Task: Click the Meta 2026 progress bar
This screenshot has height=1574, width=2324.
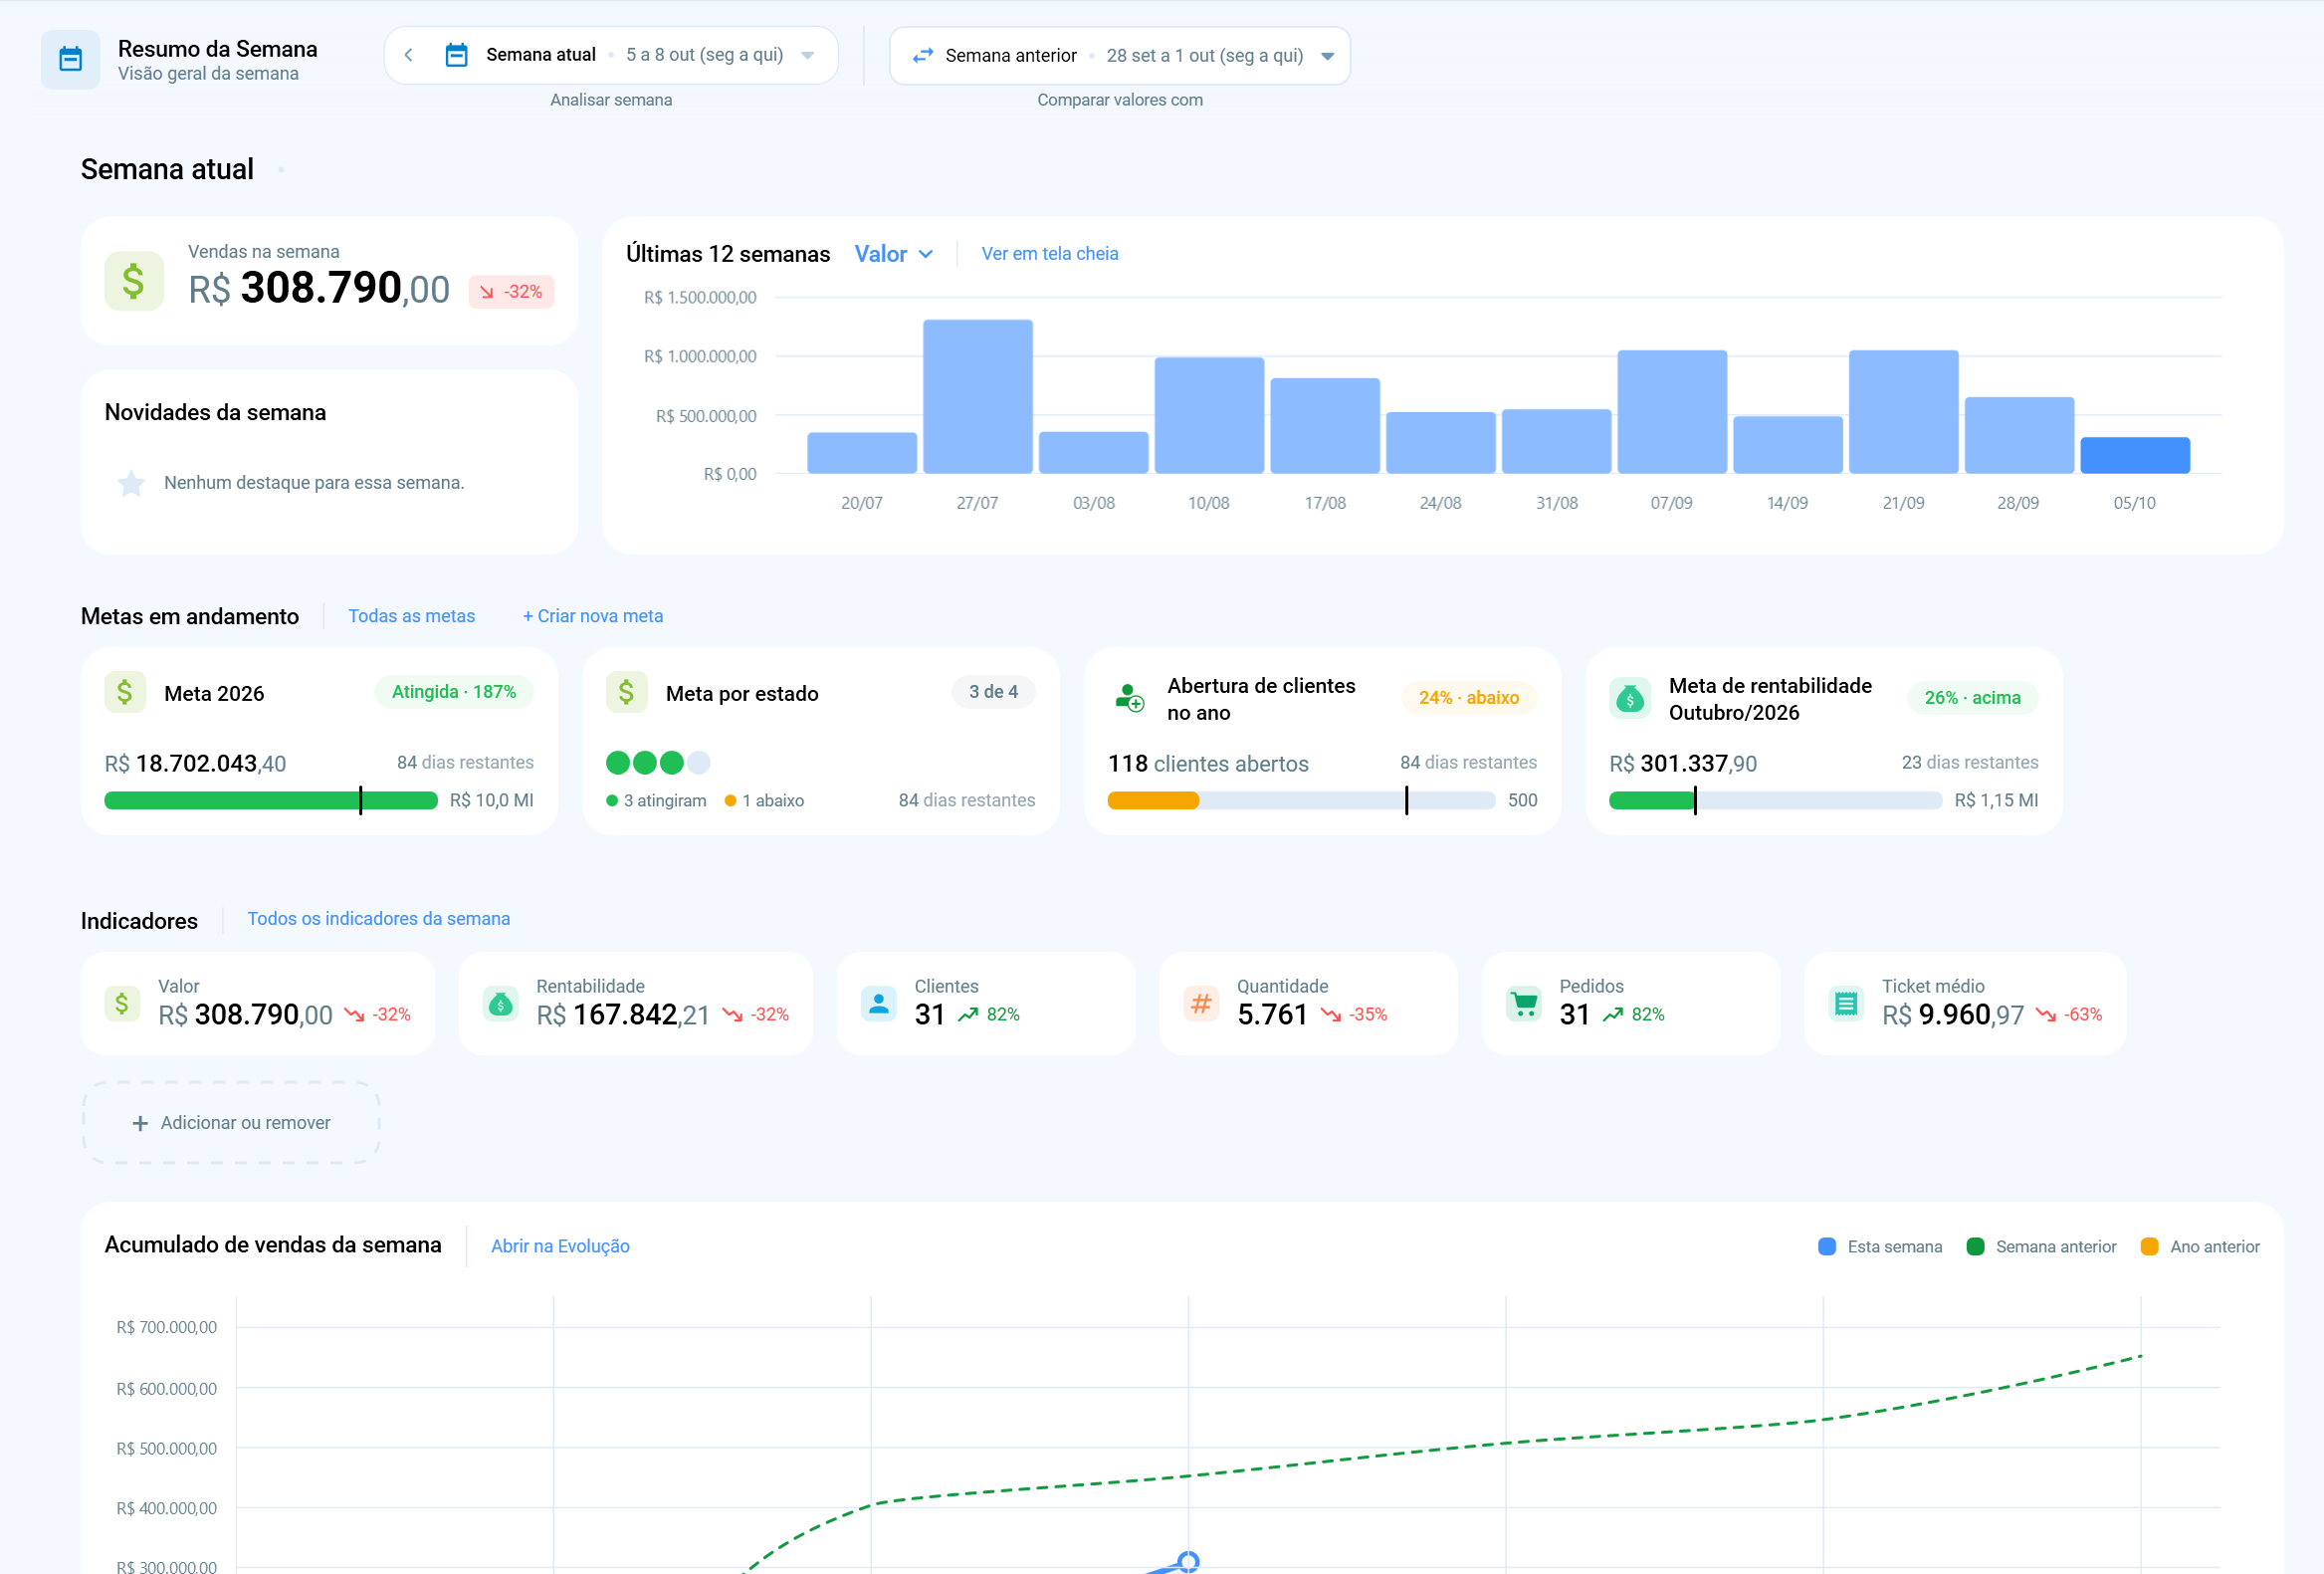Action: pyautogui.click(x=271, y=800)
